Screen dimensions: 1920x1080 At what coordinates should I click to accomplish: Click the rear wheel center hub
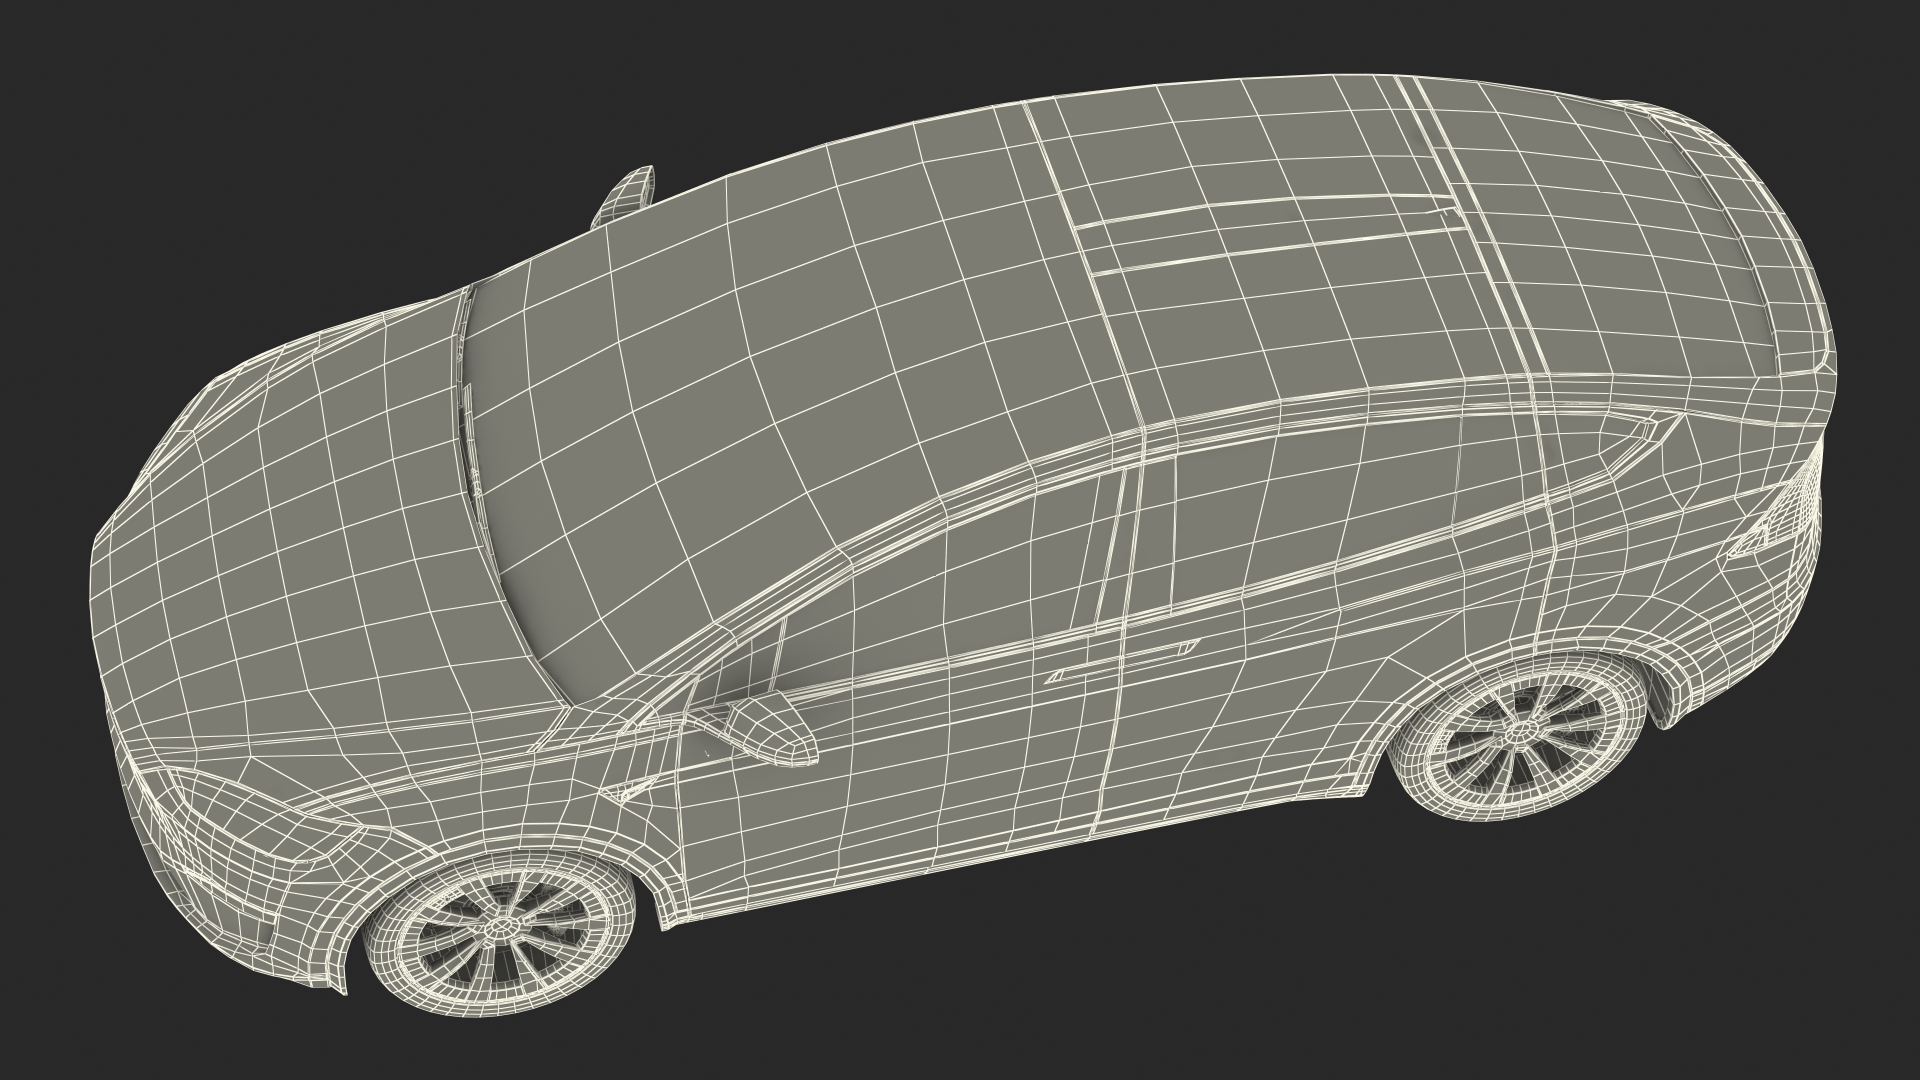coord(1520,735)
